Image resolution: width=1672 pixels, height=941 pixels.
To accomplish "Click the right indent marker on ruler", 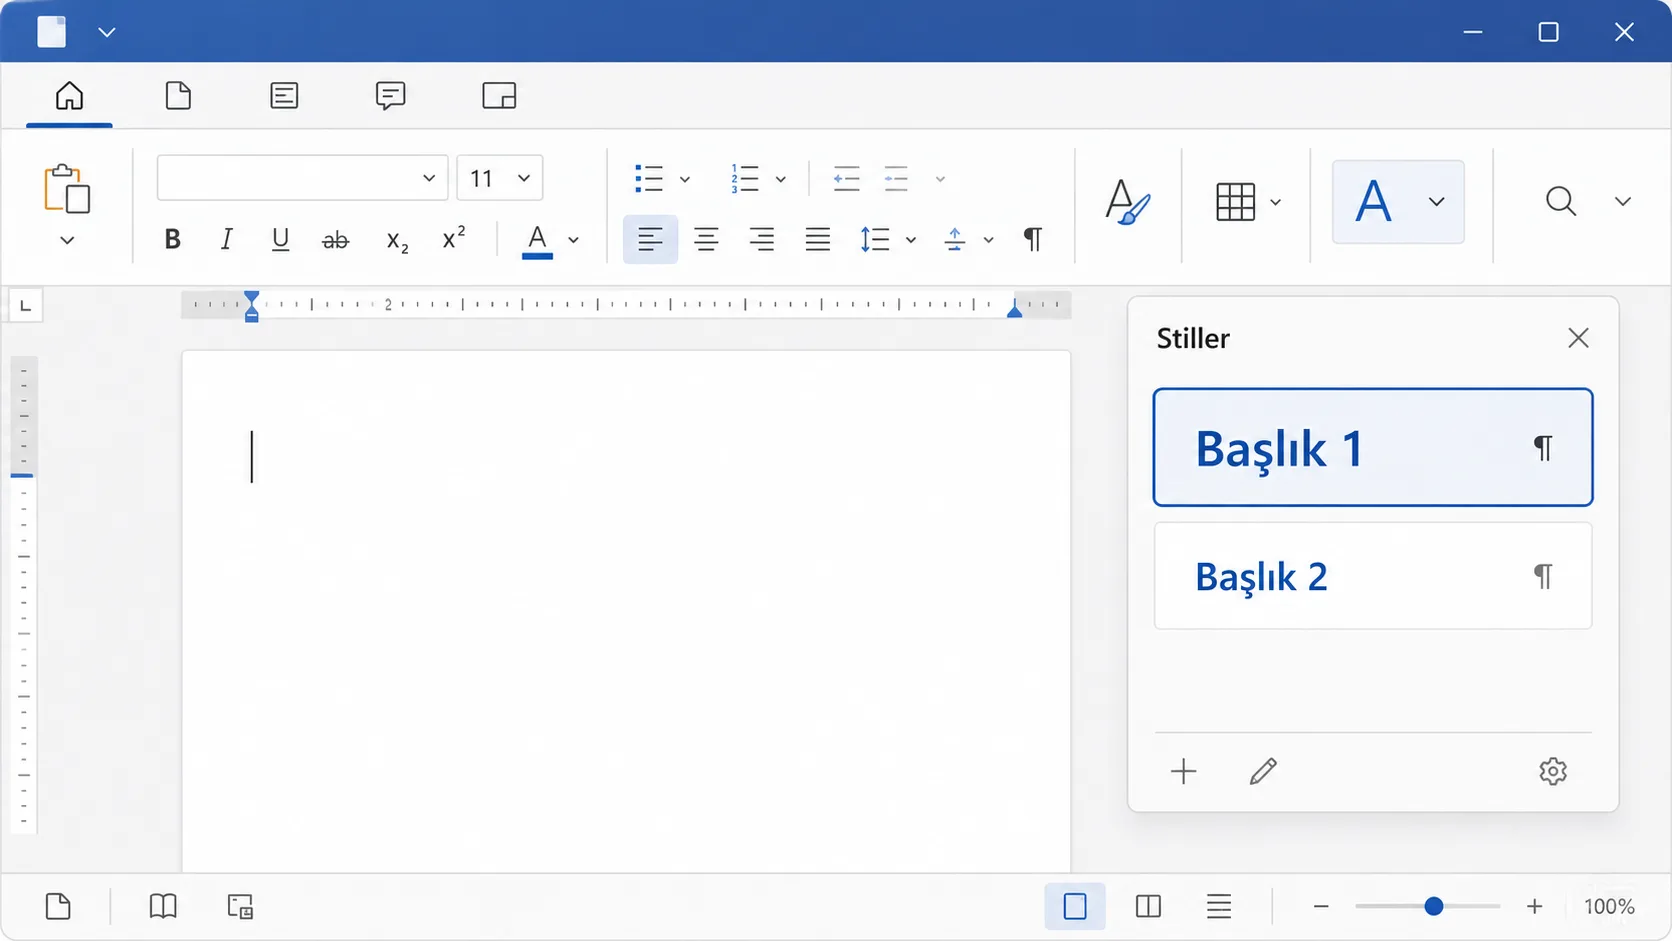I will coord(1014,309).
